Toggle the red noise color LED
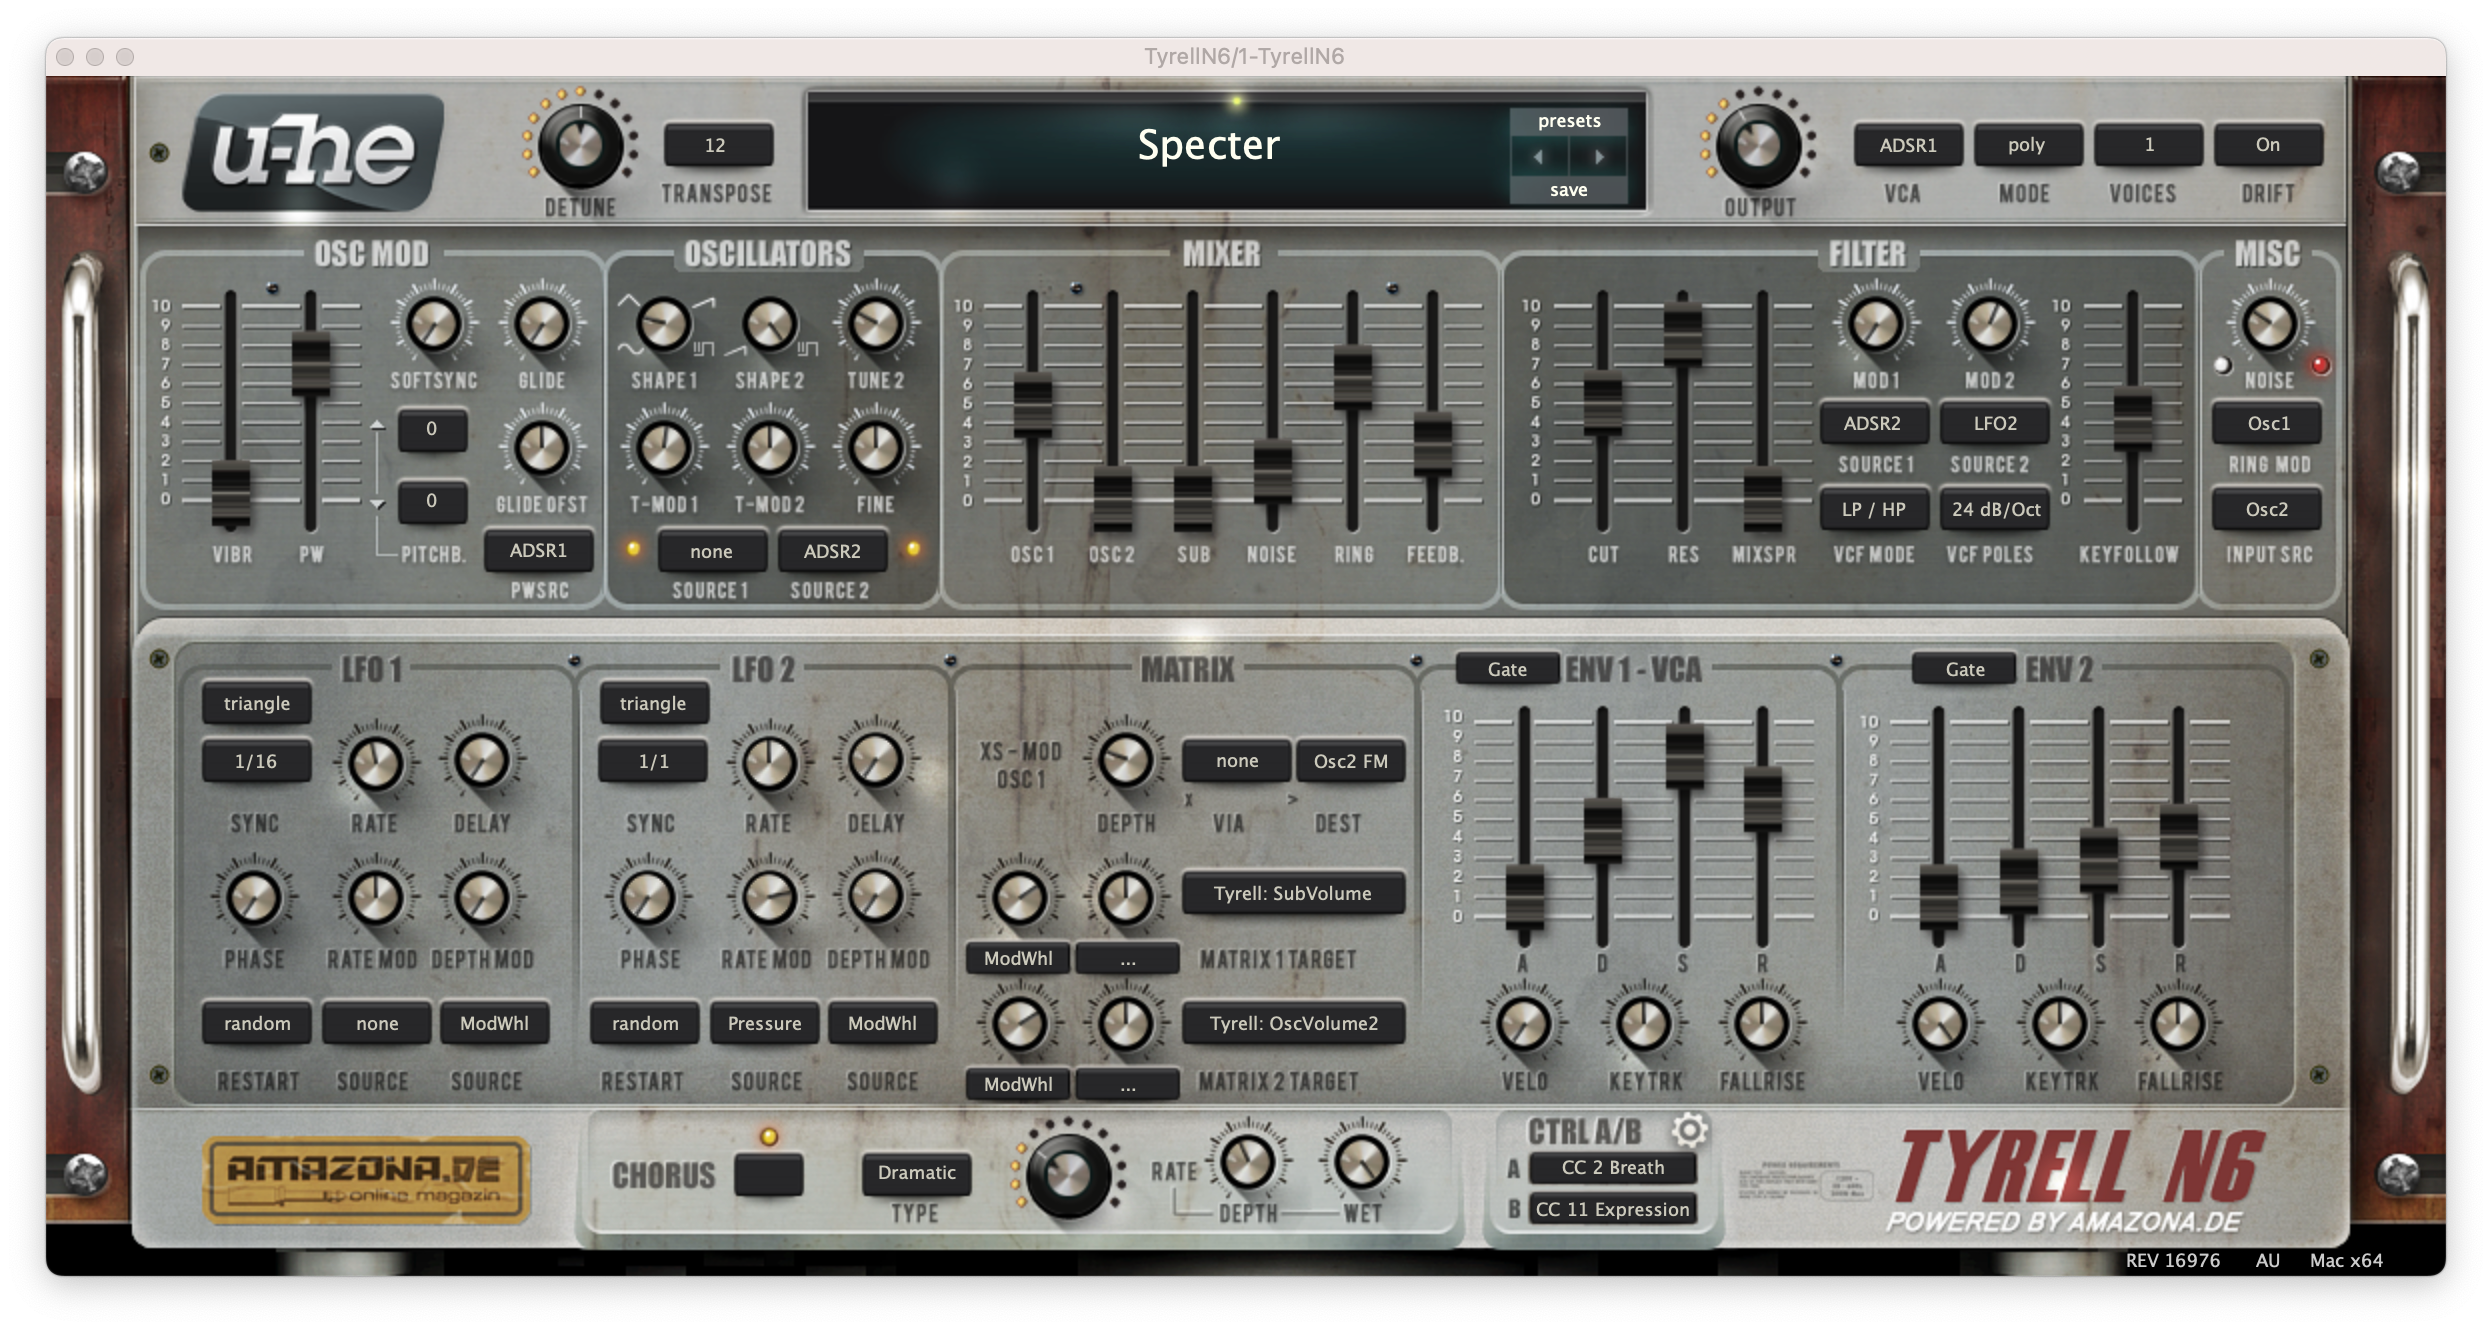Viewport: 2492px width, 1330px height. point(2320,366)
